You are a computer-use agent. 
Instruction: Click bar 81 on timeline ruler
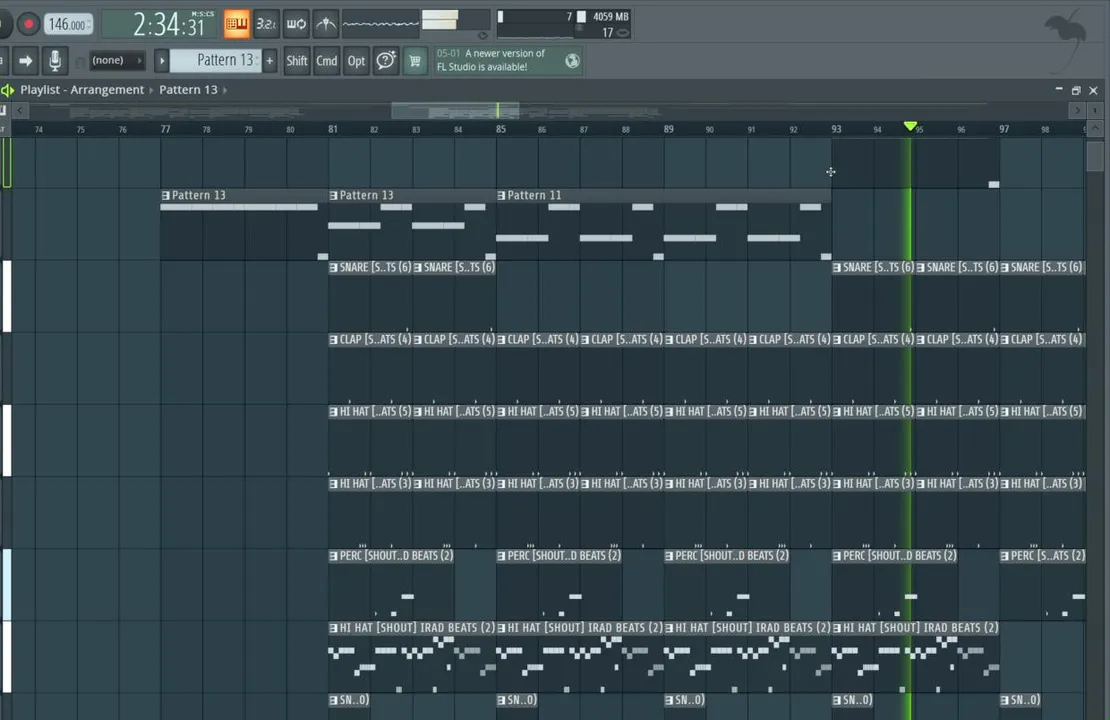pos(333,129)
